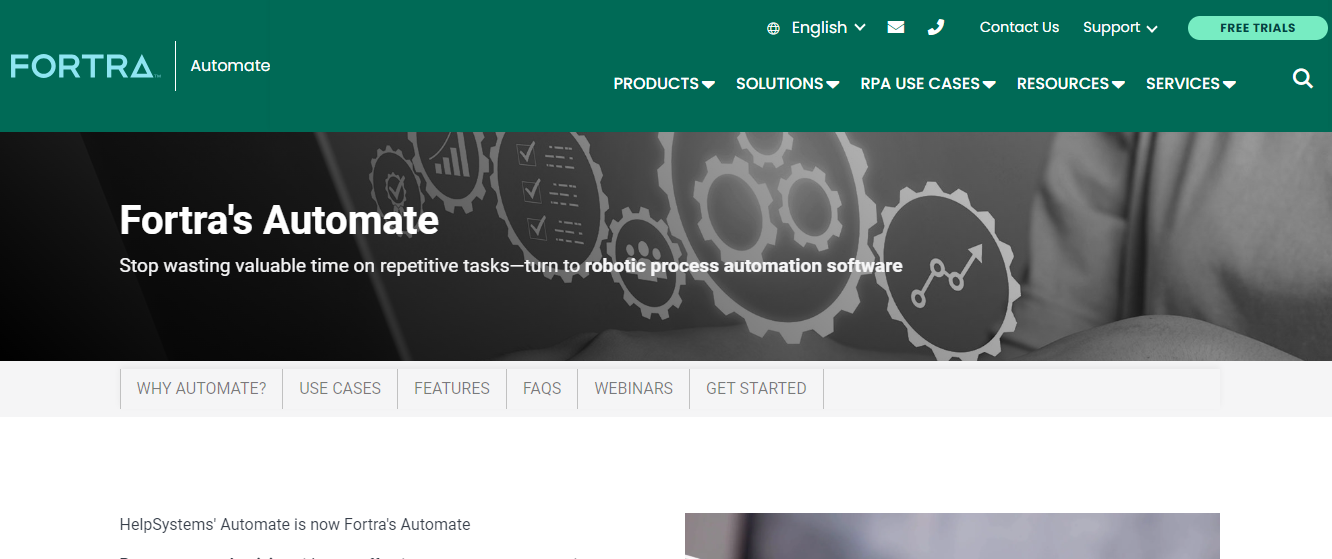The image size is (1332, 559).
Task: Click the globe language icon
Action: coord(773,28)
